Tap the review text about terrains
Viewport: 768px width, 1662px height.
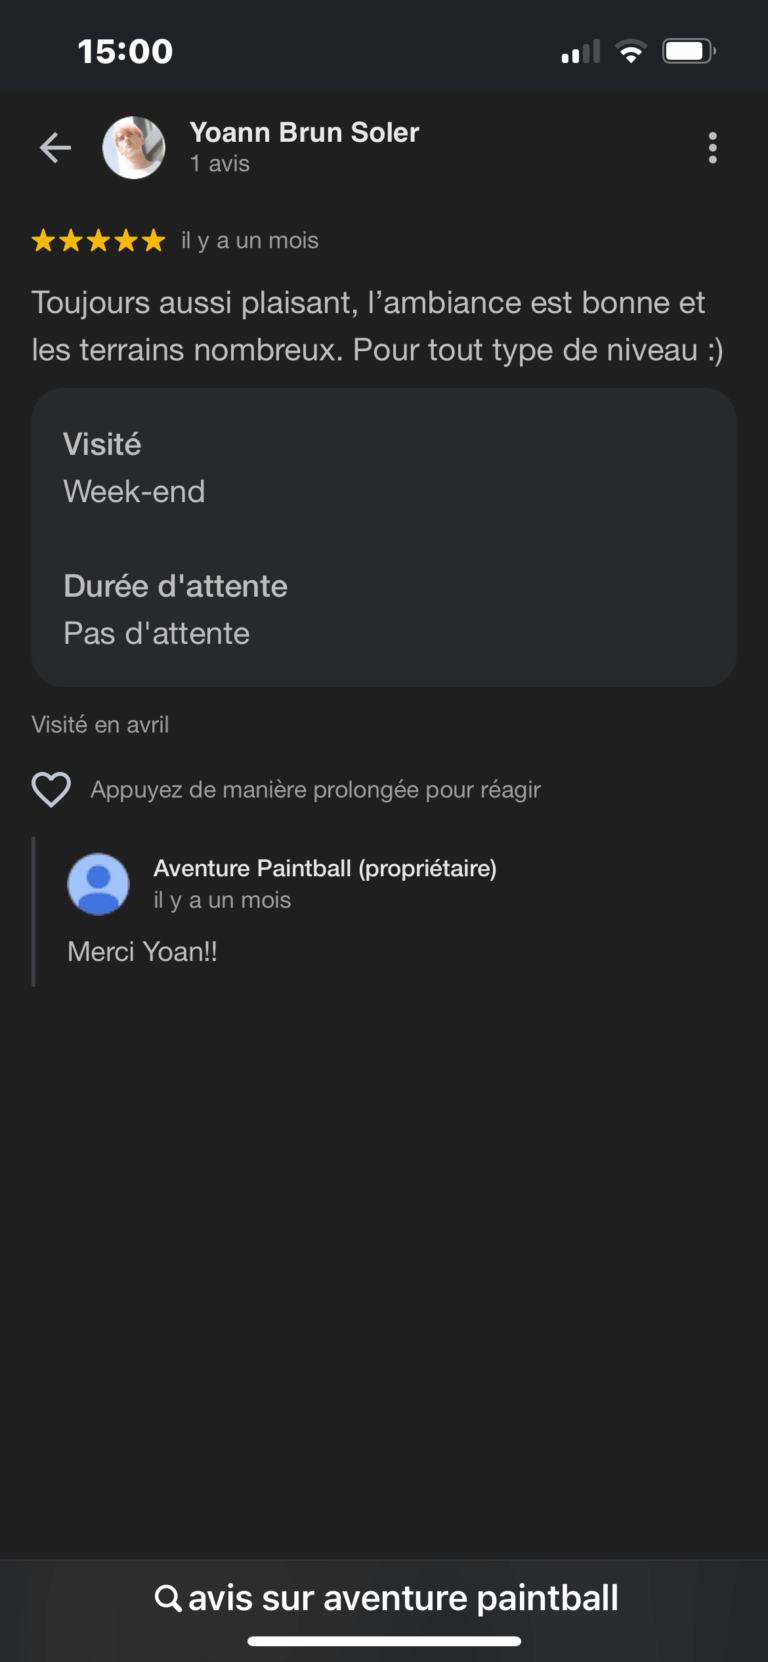[x=377, y=326]
